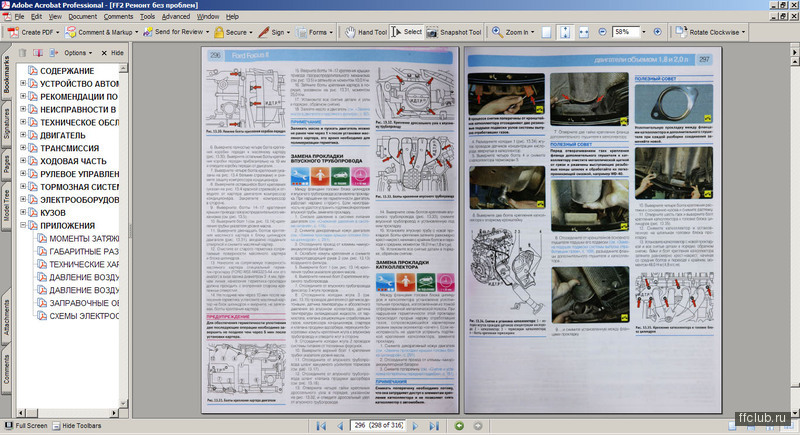Open the File menu
The image size is (800, 435).
19,16
